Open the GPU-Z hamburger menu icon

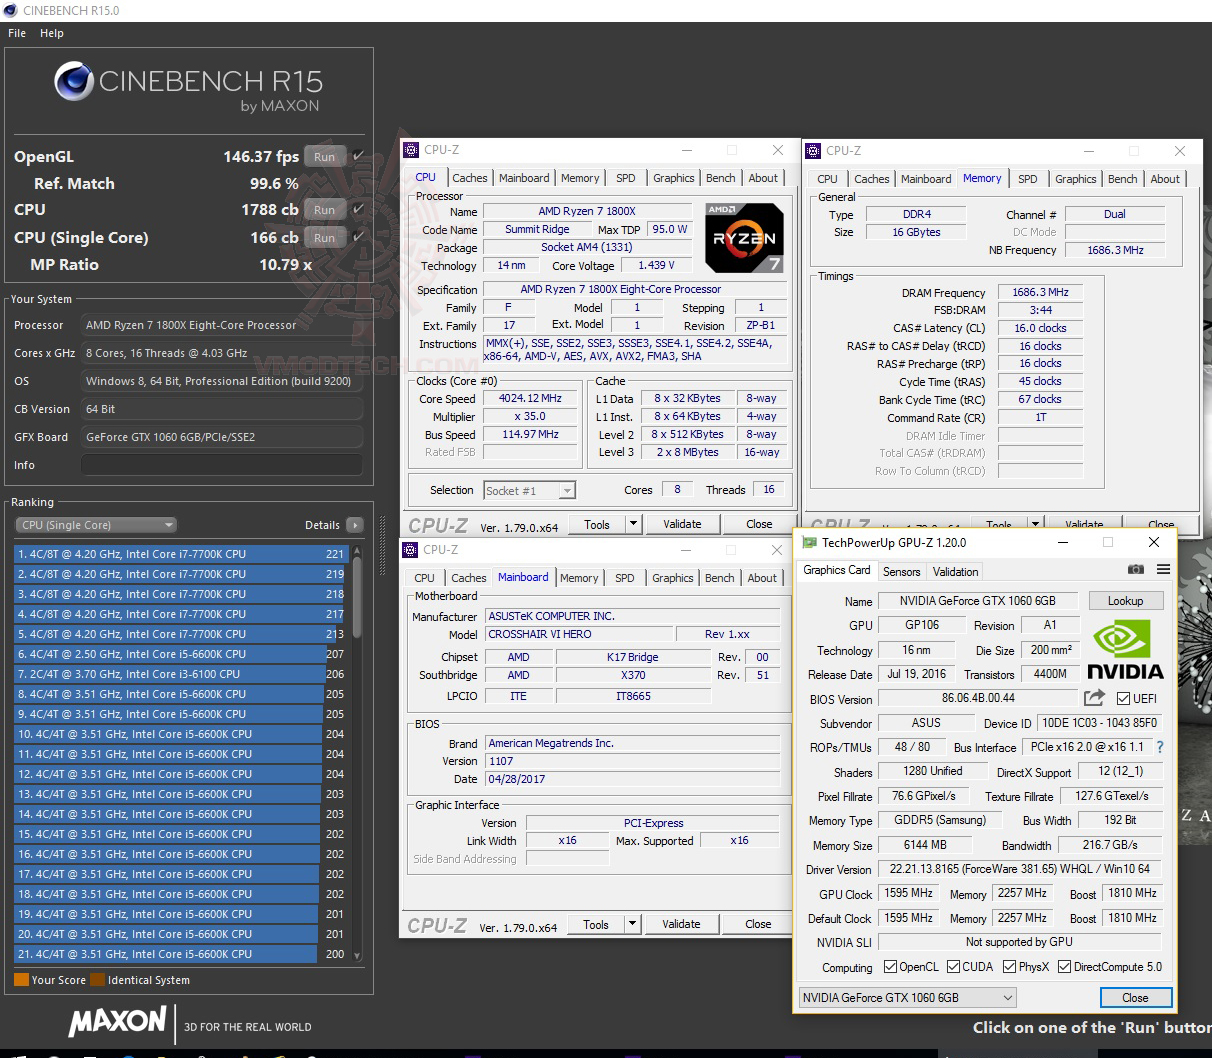click(1163, 569)
